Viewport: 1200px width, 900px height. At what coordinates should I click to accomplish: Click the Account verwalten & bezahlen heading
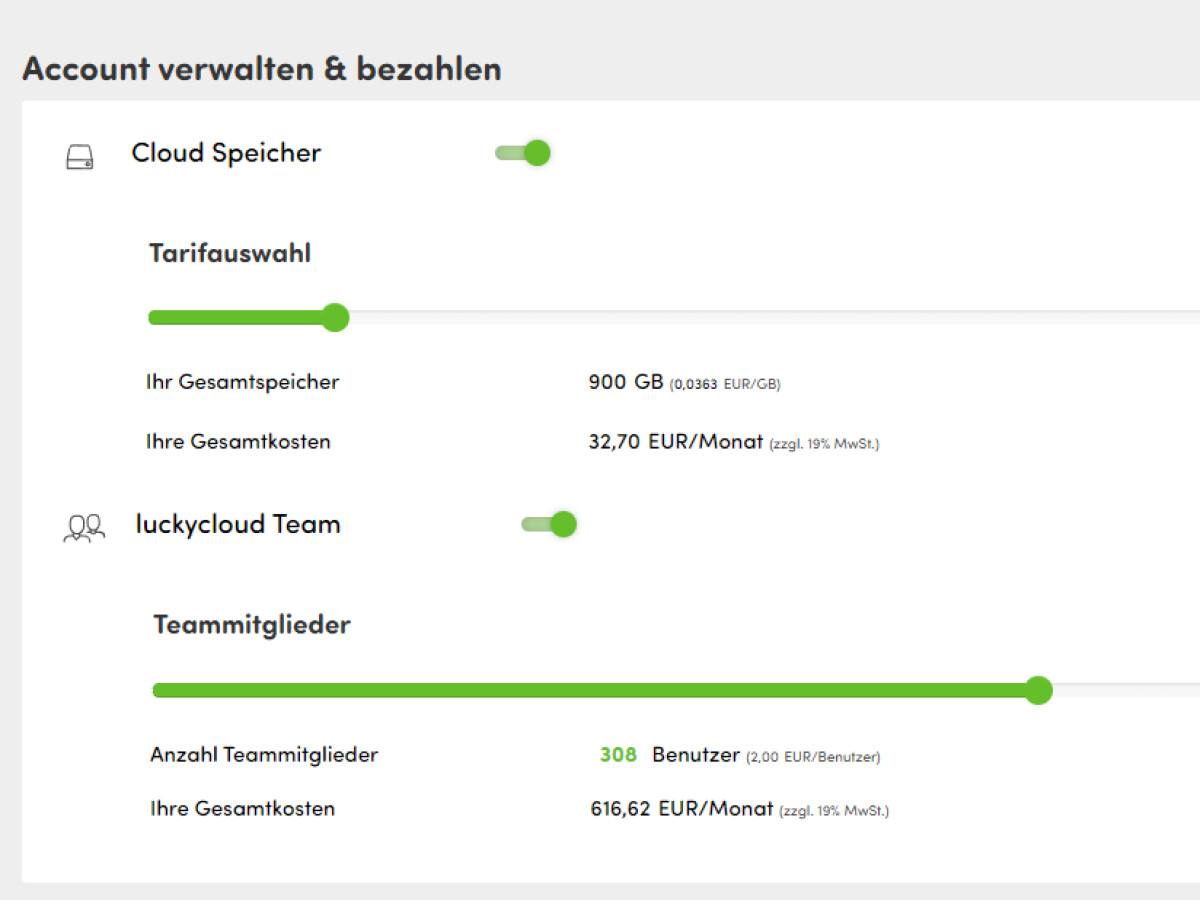point(262,69)
